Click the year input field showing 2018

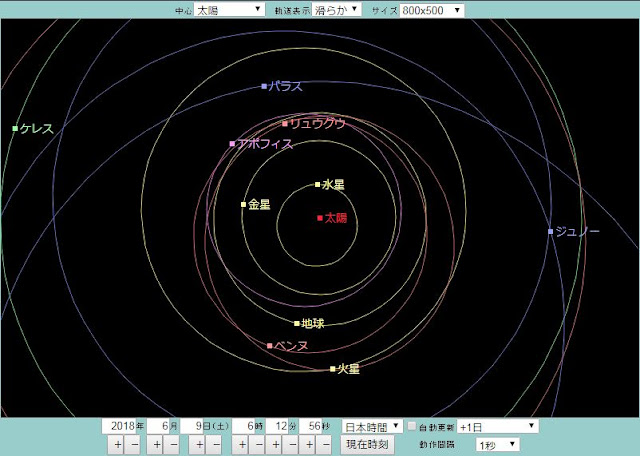pos(119,426)
